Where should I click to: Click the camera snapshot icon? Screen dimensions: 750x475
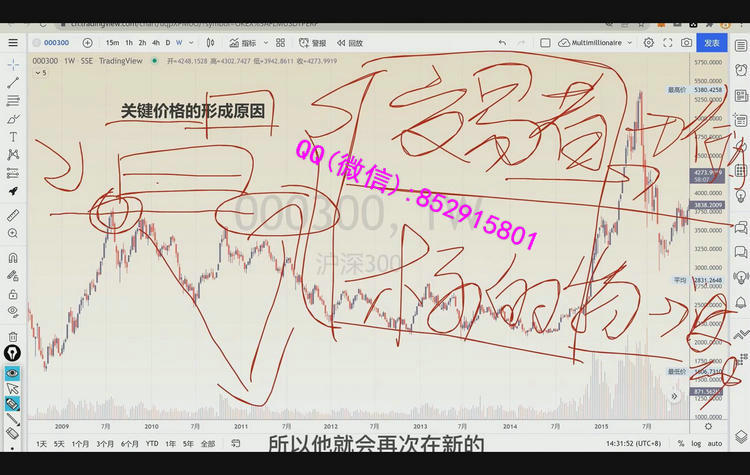[x=686, y=43]
